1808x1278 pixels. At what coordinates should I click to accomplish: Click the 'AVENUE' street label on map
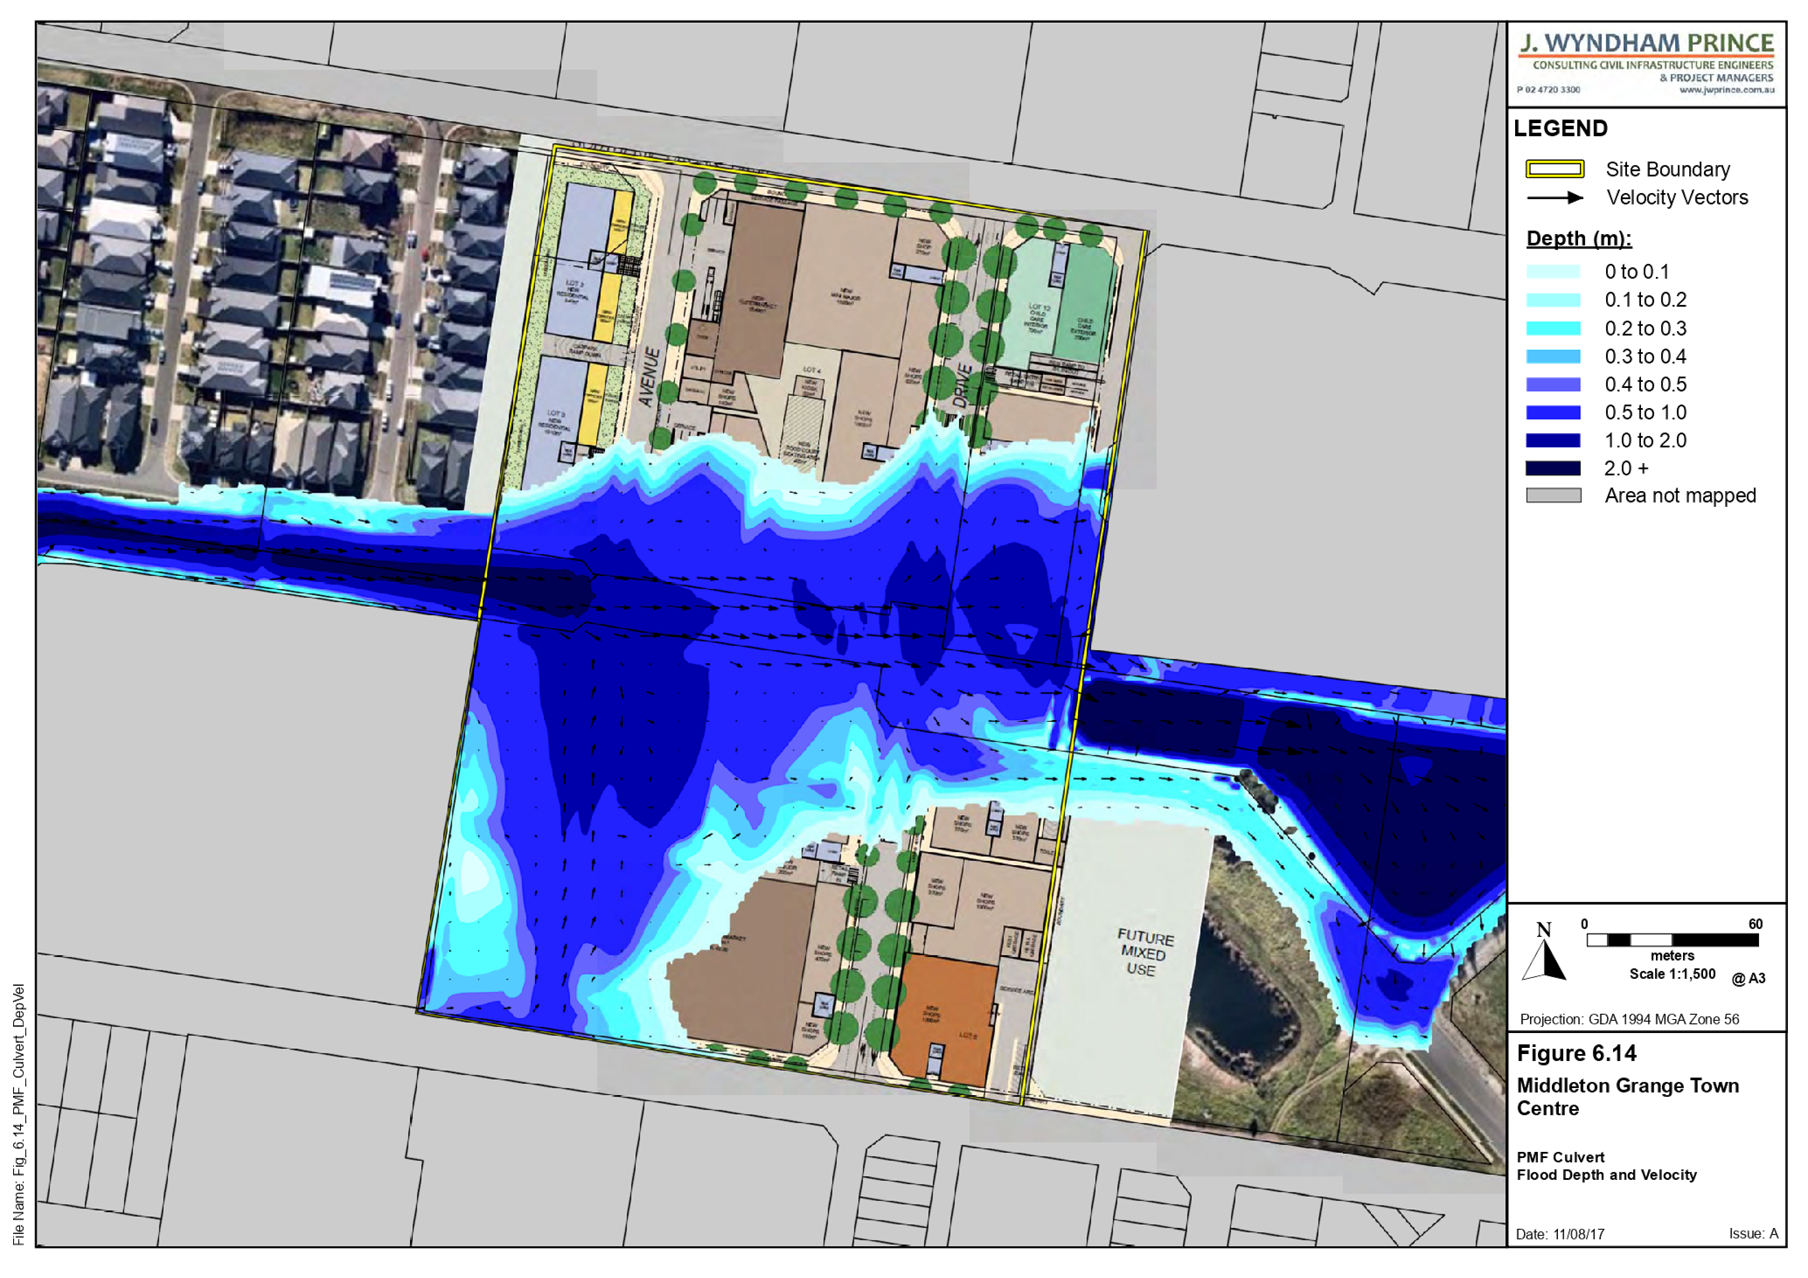click(649, 377)
